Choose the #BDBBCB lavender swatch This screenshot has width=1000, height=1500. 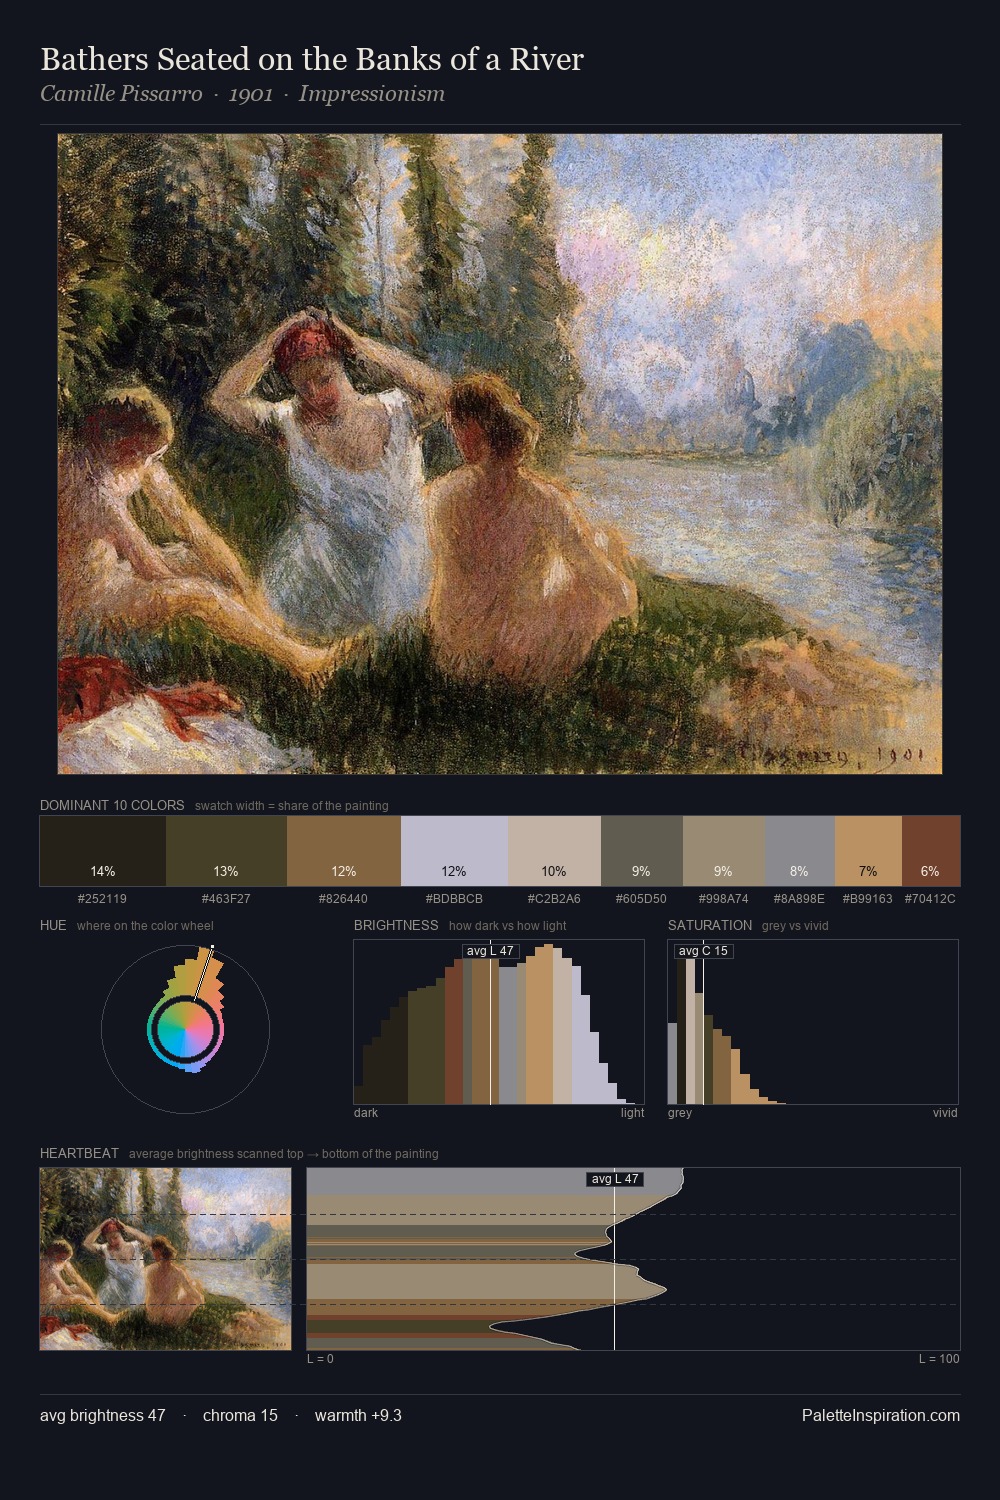point(454,851)
